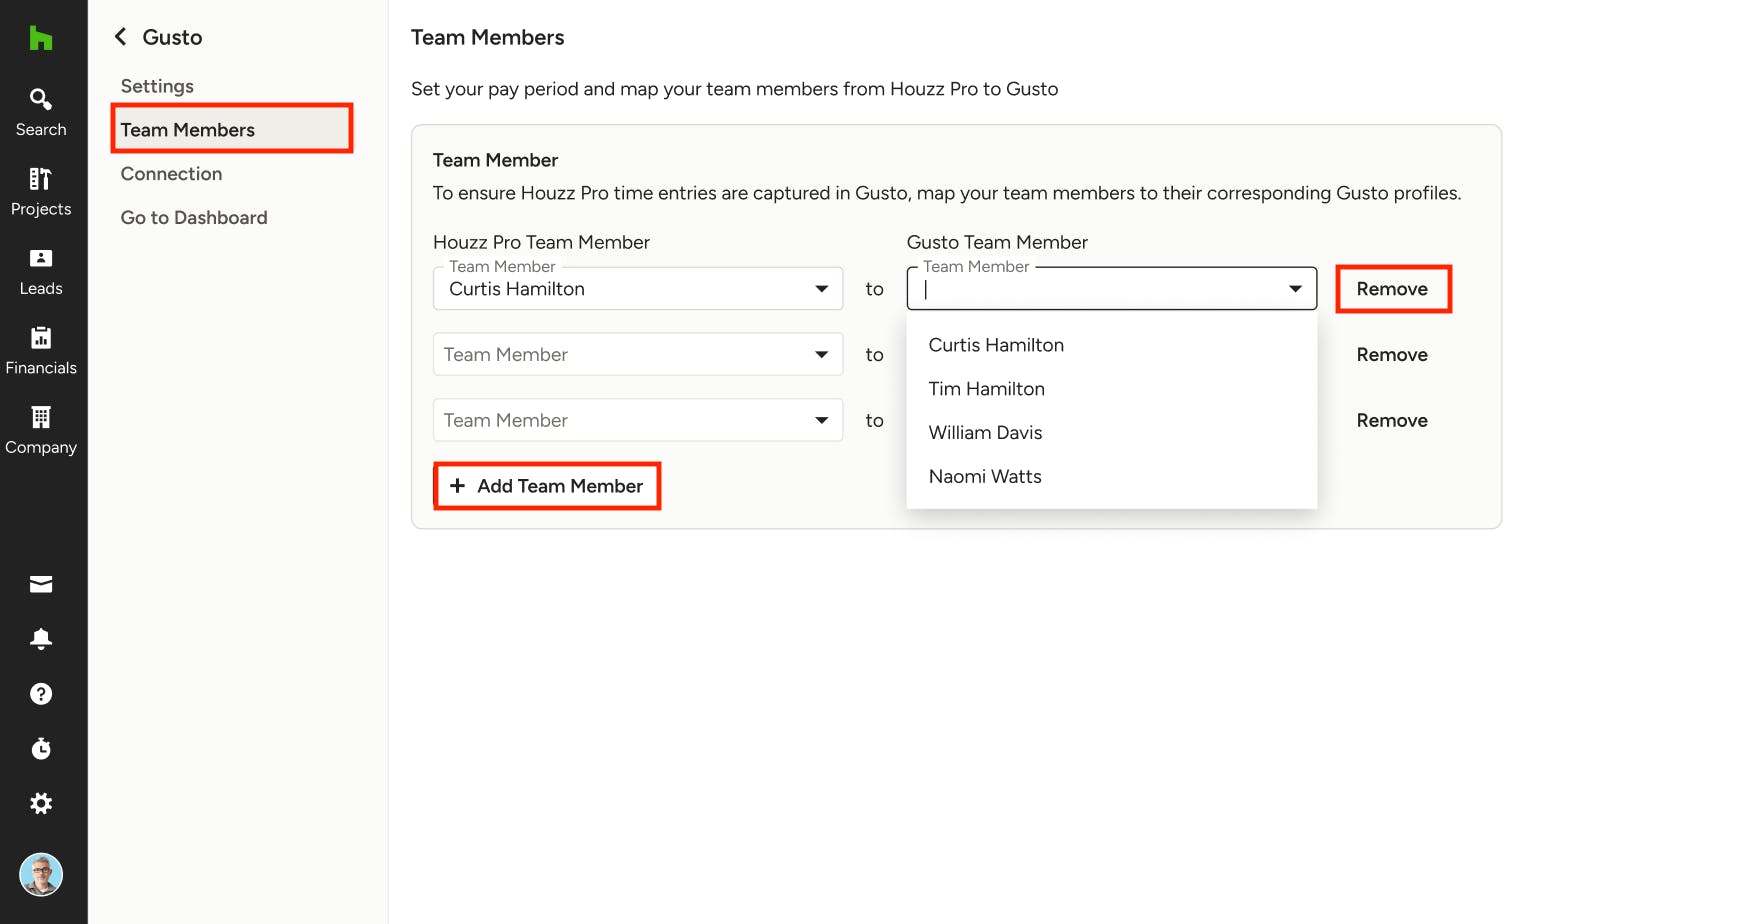Image resolution: width=1744 pixels, height=924 pixels.
Task: Open the Connection menu item
Action: [x=171, y=174]
